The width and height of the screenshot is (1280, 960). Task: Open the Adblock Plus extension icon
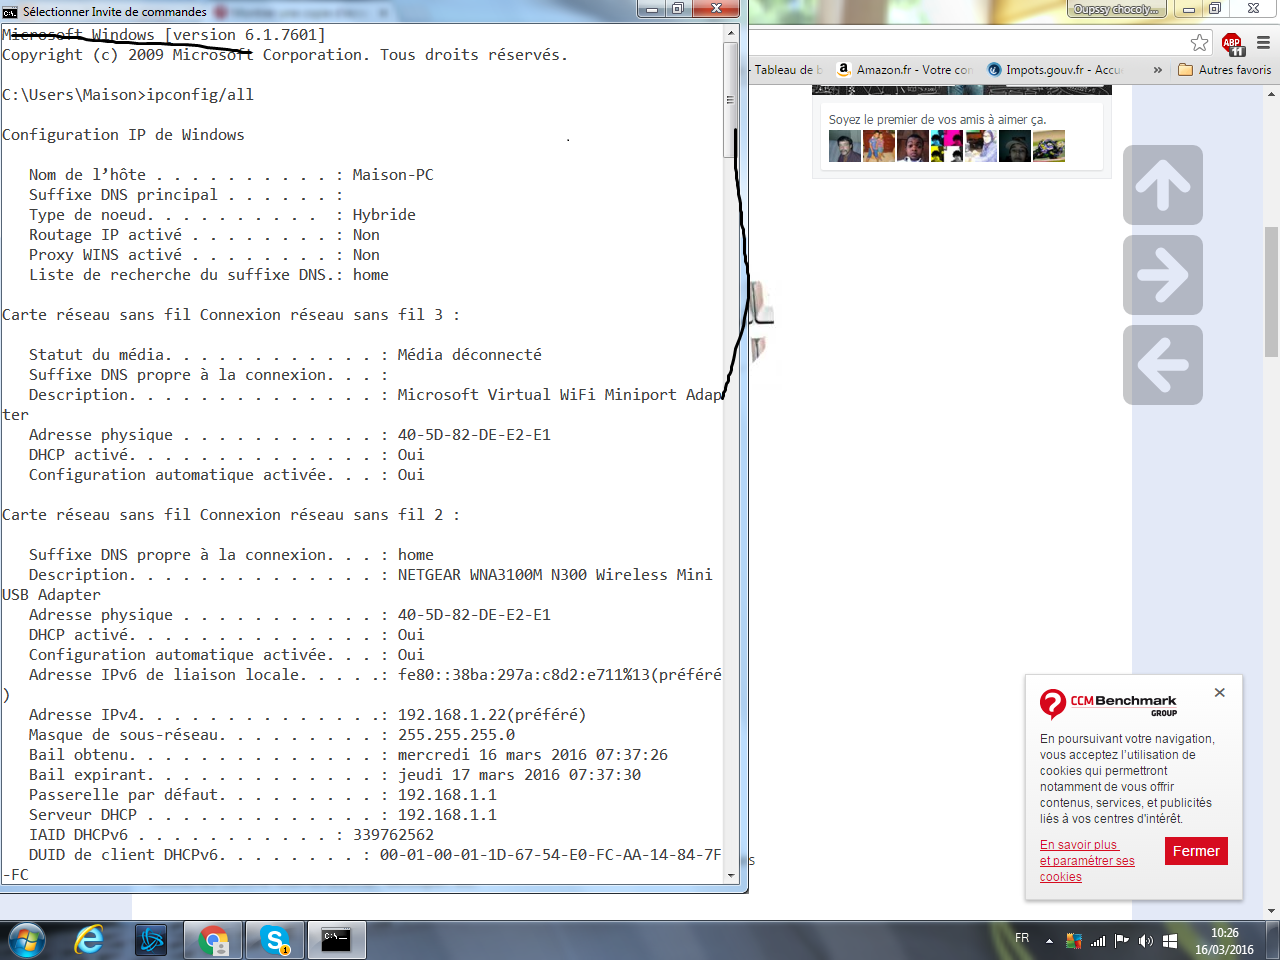click(x=1232, y=43)
